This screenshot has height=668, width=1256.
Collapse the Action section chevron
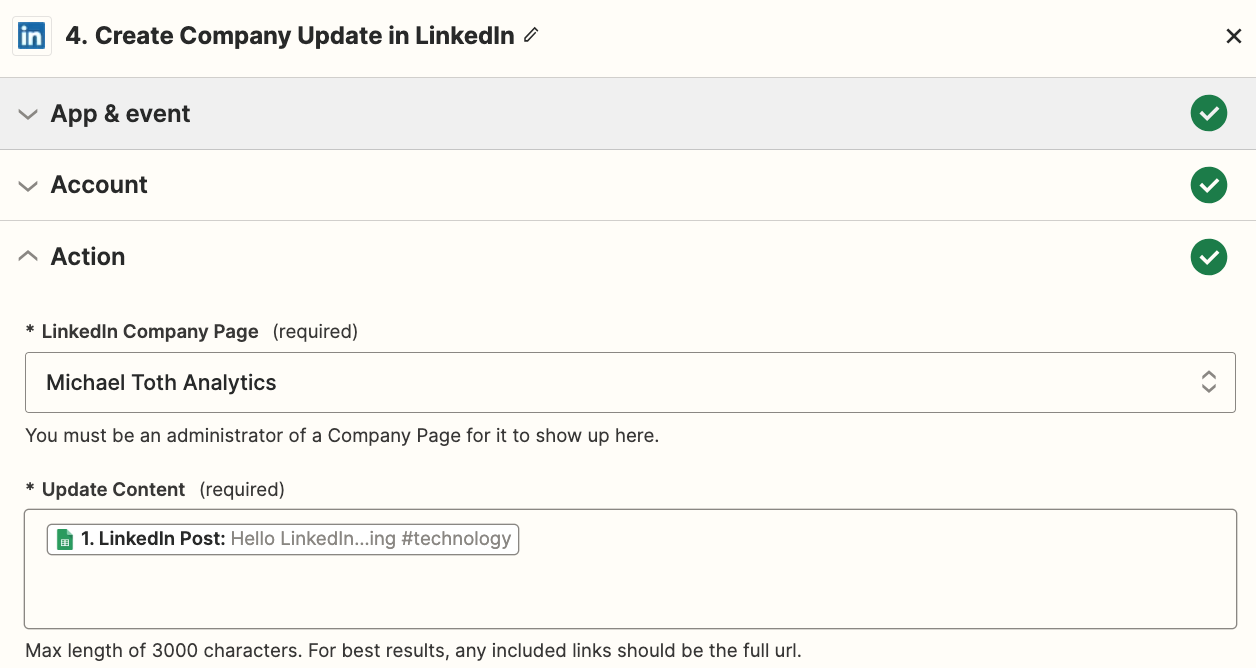[x=29, y=257]
